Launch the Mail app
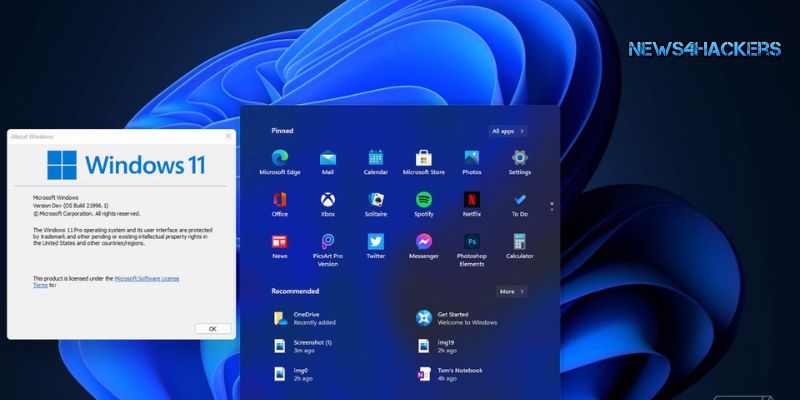This screenshot has width=800, height=400. (327, 158)
